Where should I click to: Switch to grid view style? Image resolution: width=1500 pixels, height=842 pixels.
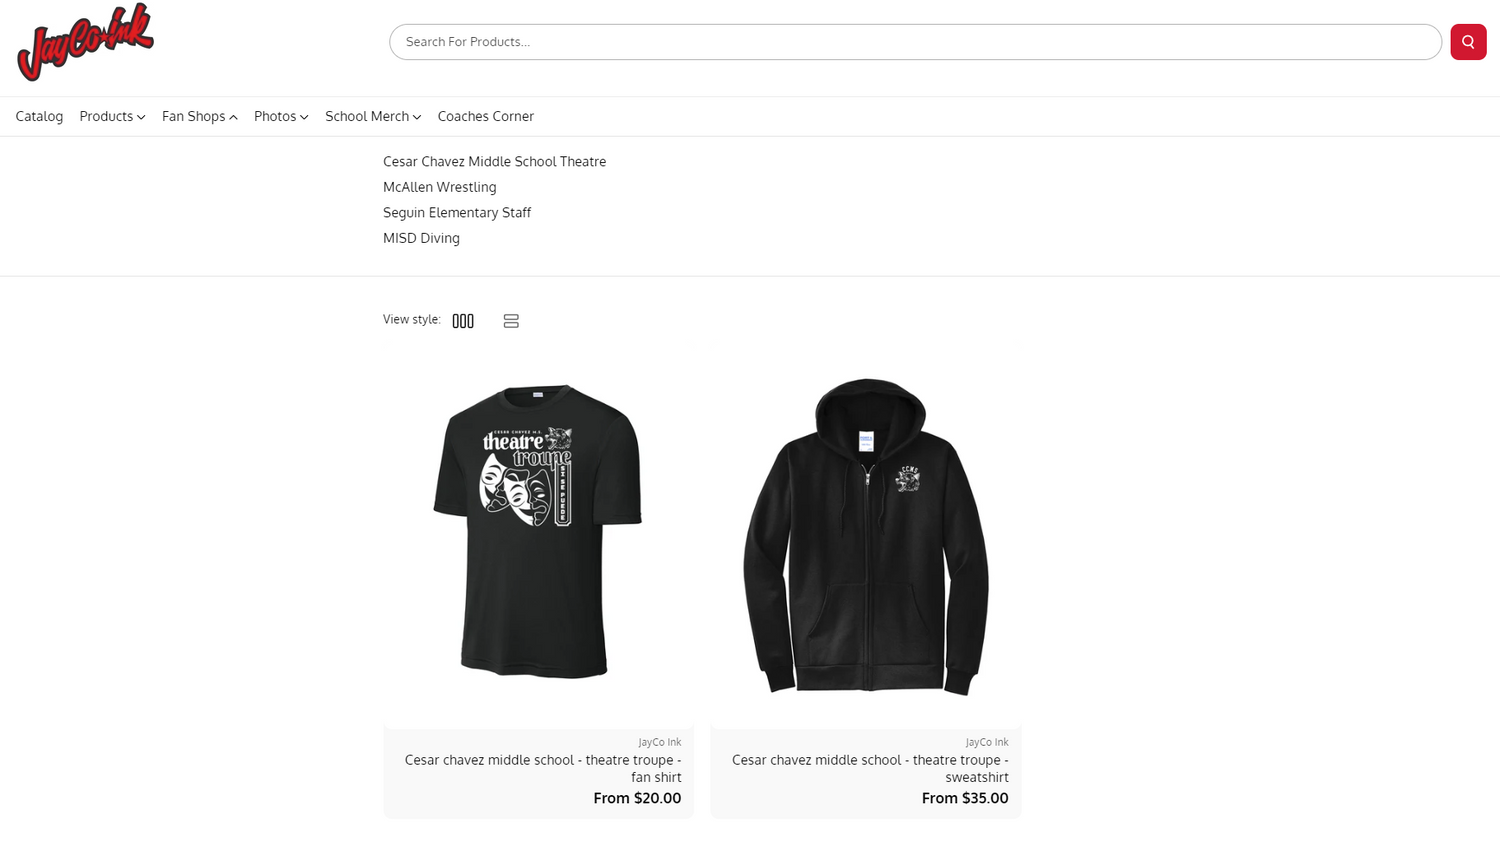pos(463,321)
